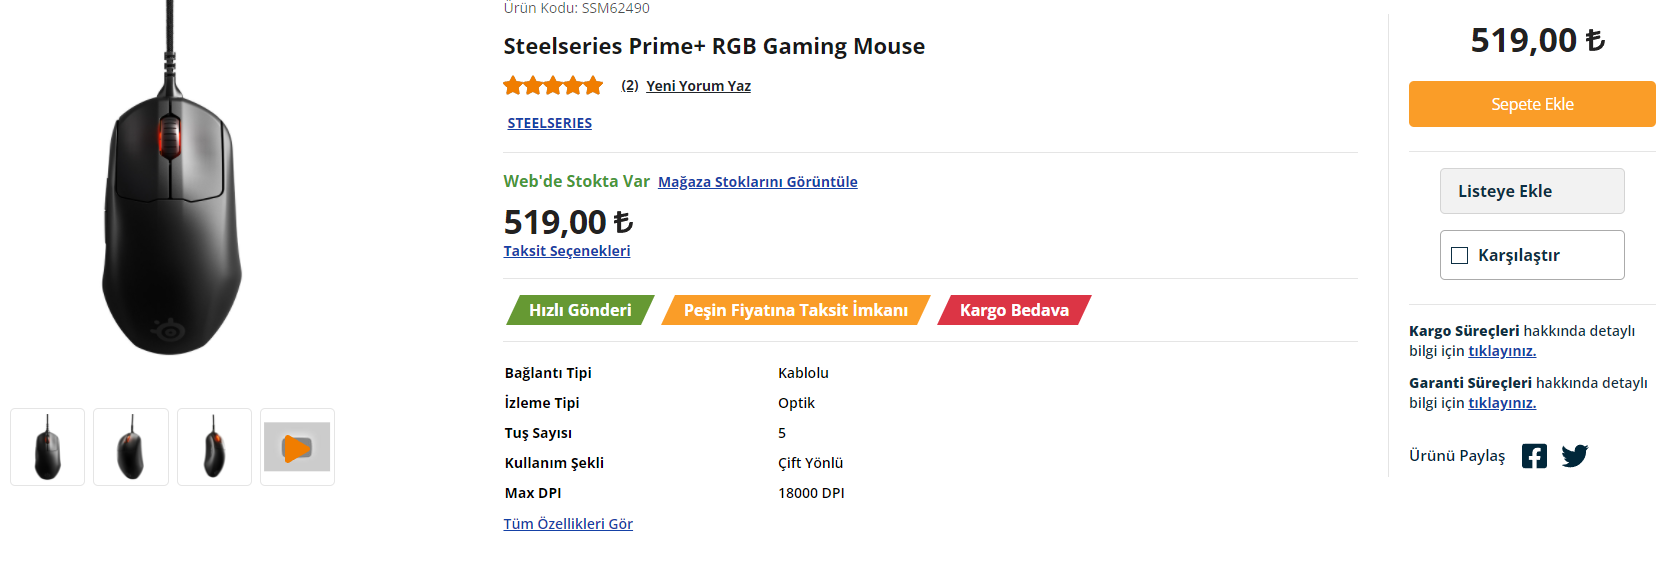Click the Kargo Bedava badge

[x=1014, y=310]
